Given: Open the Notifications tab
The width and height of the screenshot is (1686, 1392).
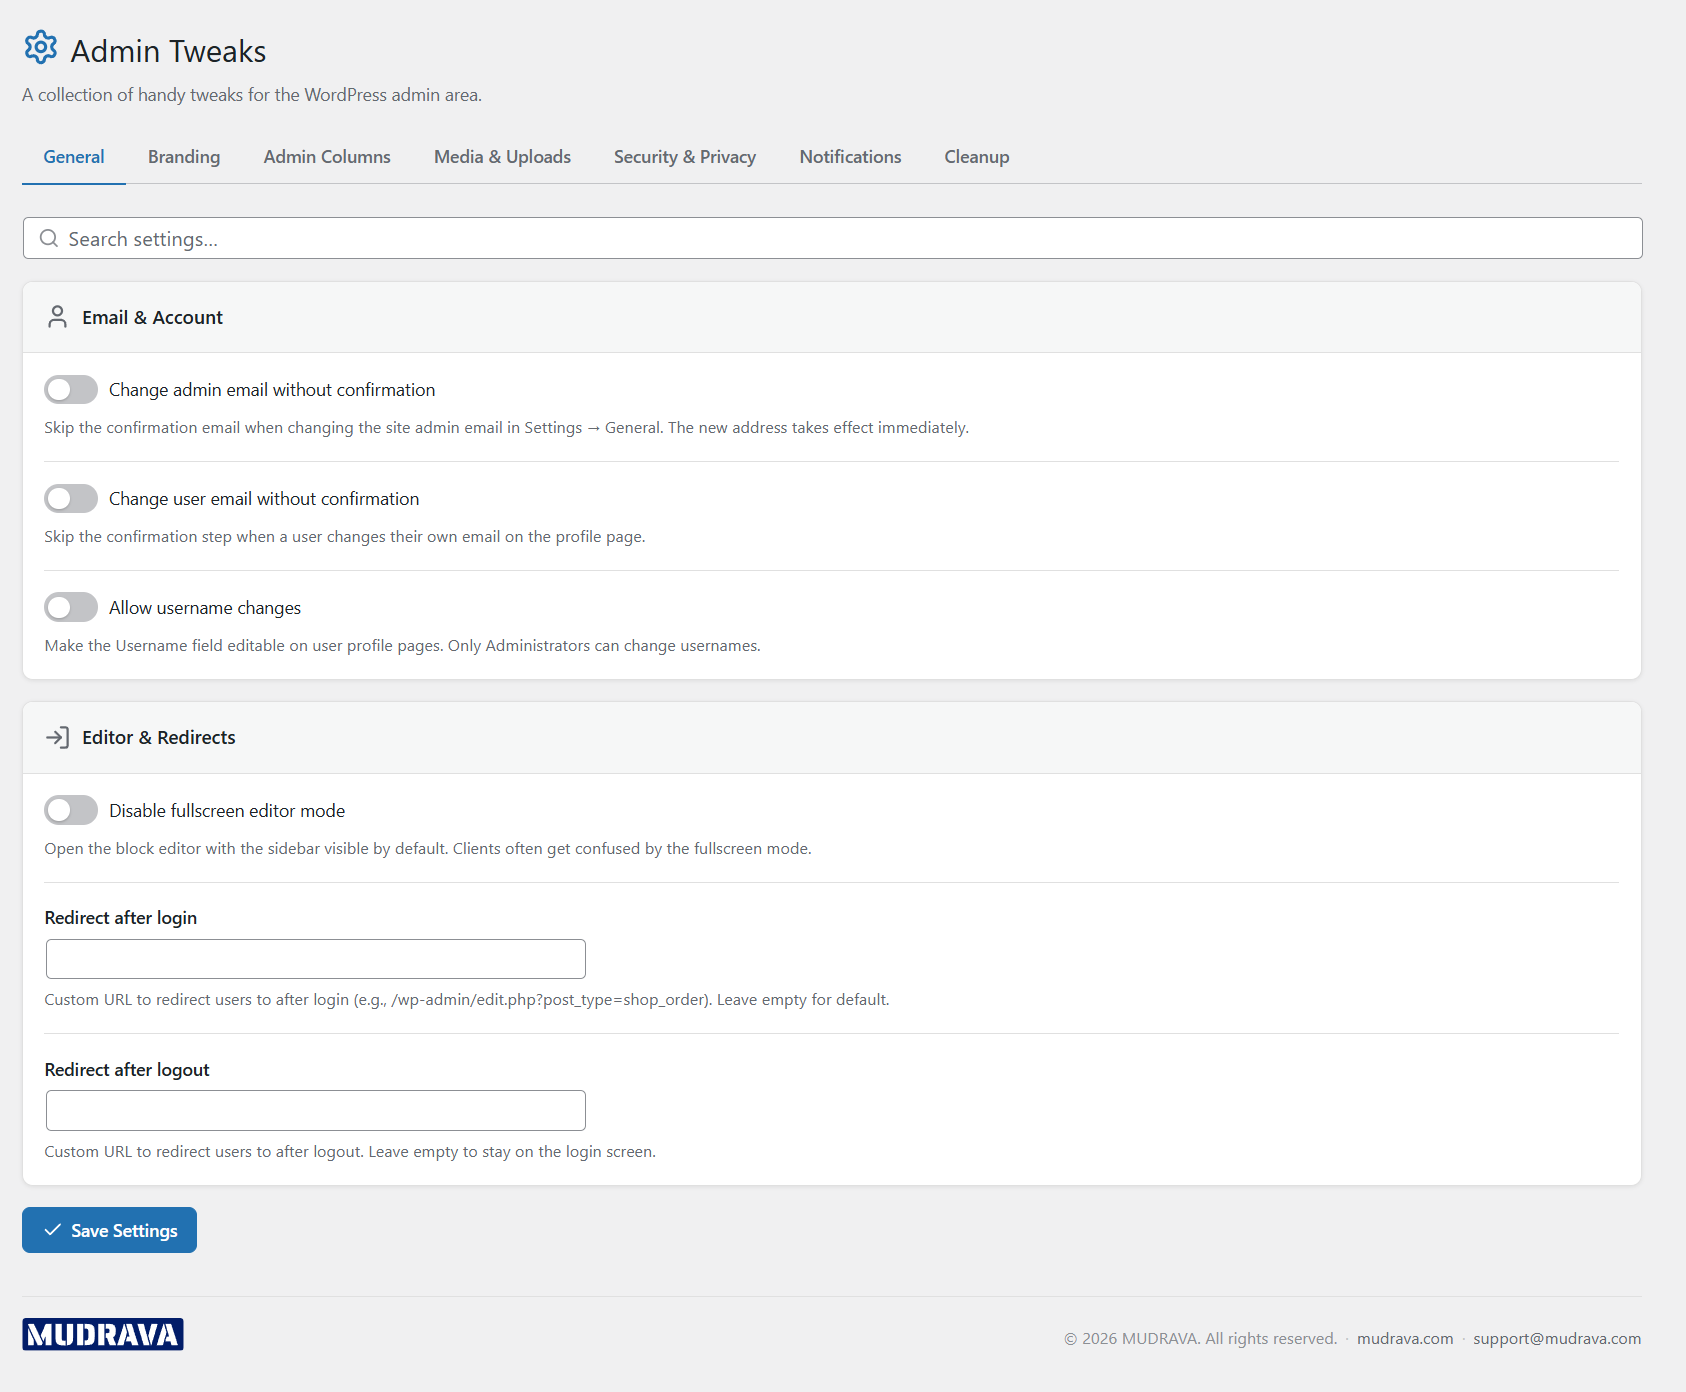Looking at the screenshot, I should (x=850, y=157).
